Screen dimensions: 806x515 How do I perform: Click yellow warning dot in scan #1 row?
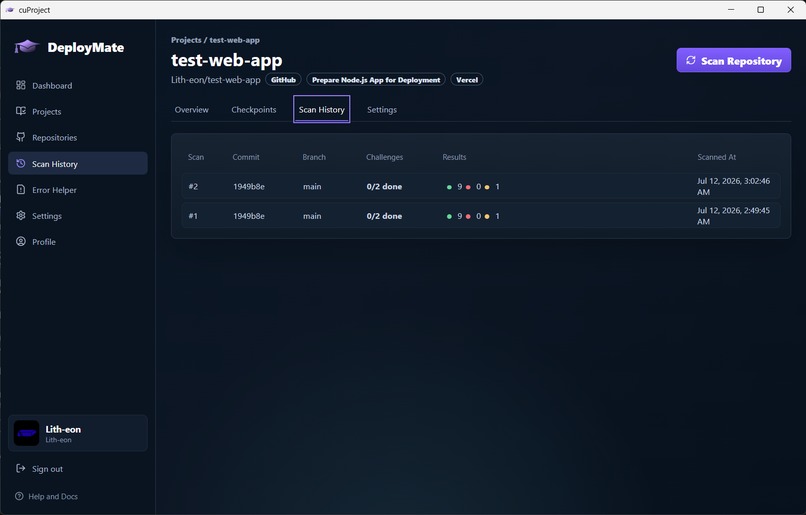coord(487,216)
